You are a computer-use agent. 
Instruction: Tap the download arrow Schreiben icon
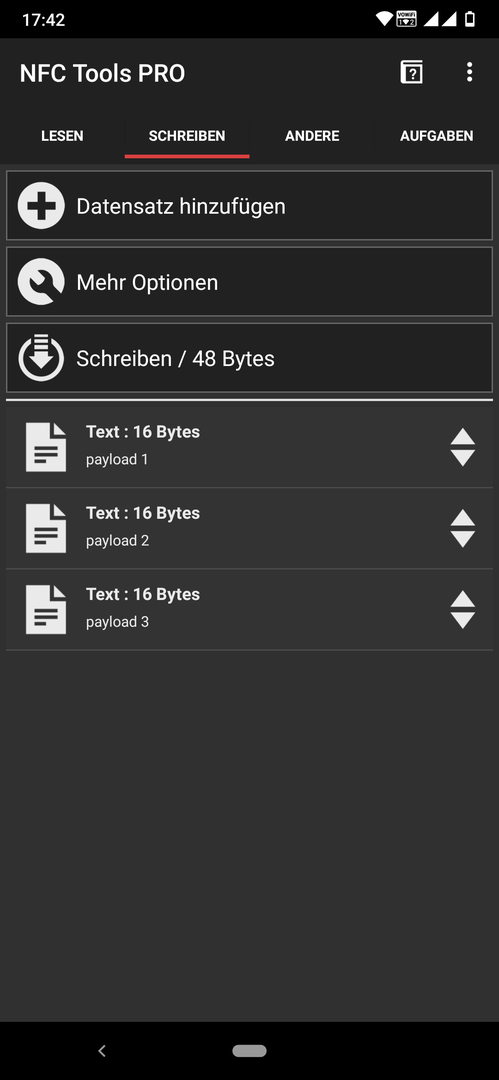41,358
